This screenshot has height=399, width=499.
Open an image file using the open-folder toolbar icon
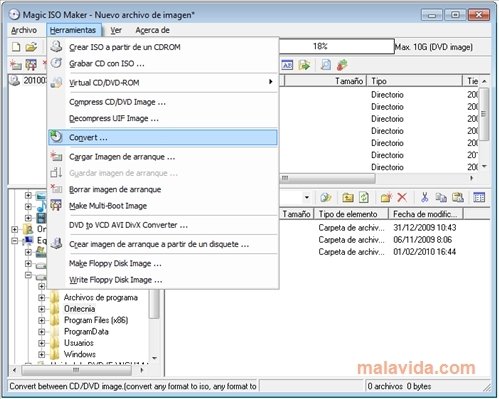tap(31, 47)
